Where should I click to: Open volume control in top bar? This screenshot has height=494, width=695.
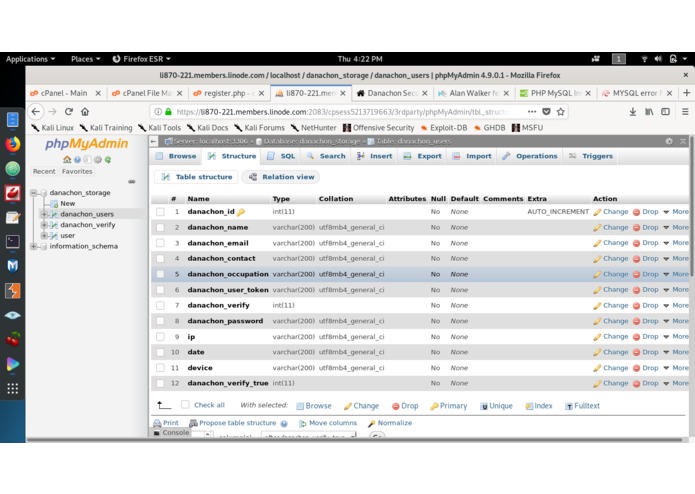[x=658, y=59]
